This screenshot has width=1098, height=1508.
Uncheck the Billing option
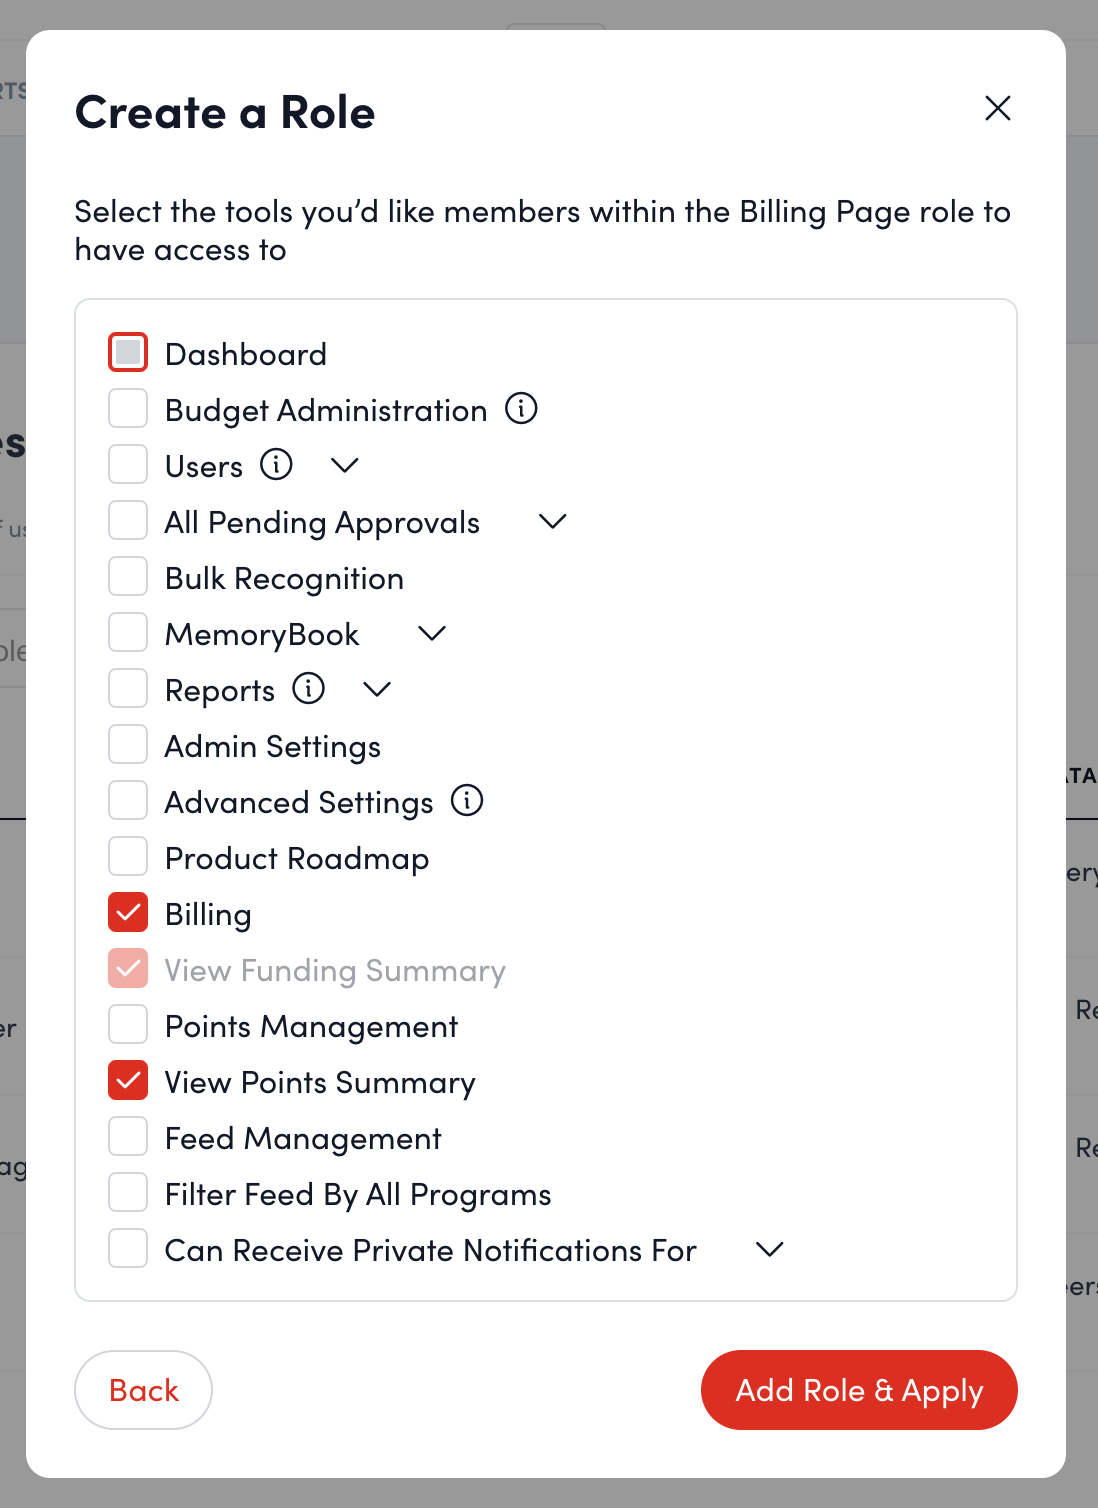point(127,912)
